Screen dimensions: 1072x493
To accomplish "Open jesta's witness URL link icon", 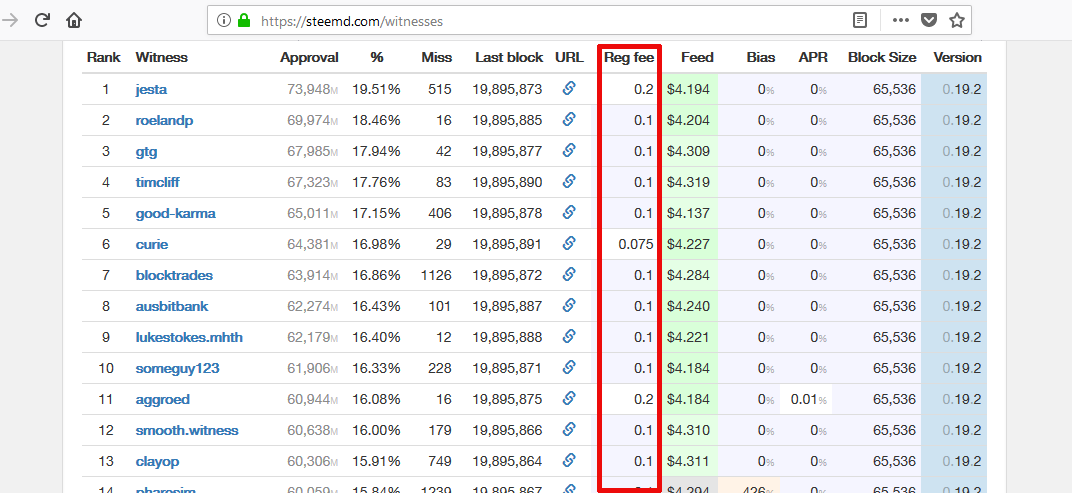I will 569,88.
